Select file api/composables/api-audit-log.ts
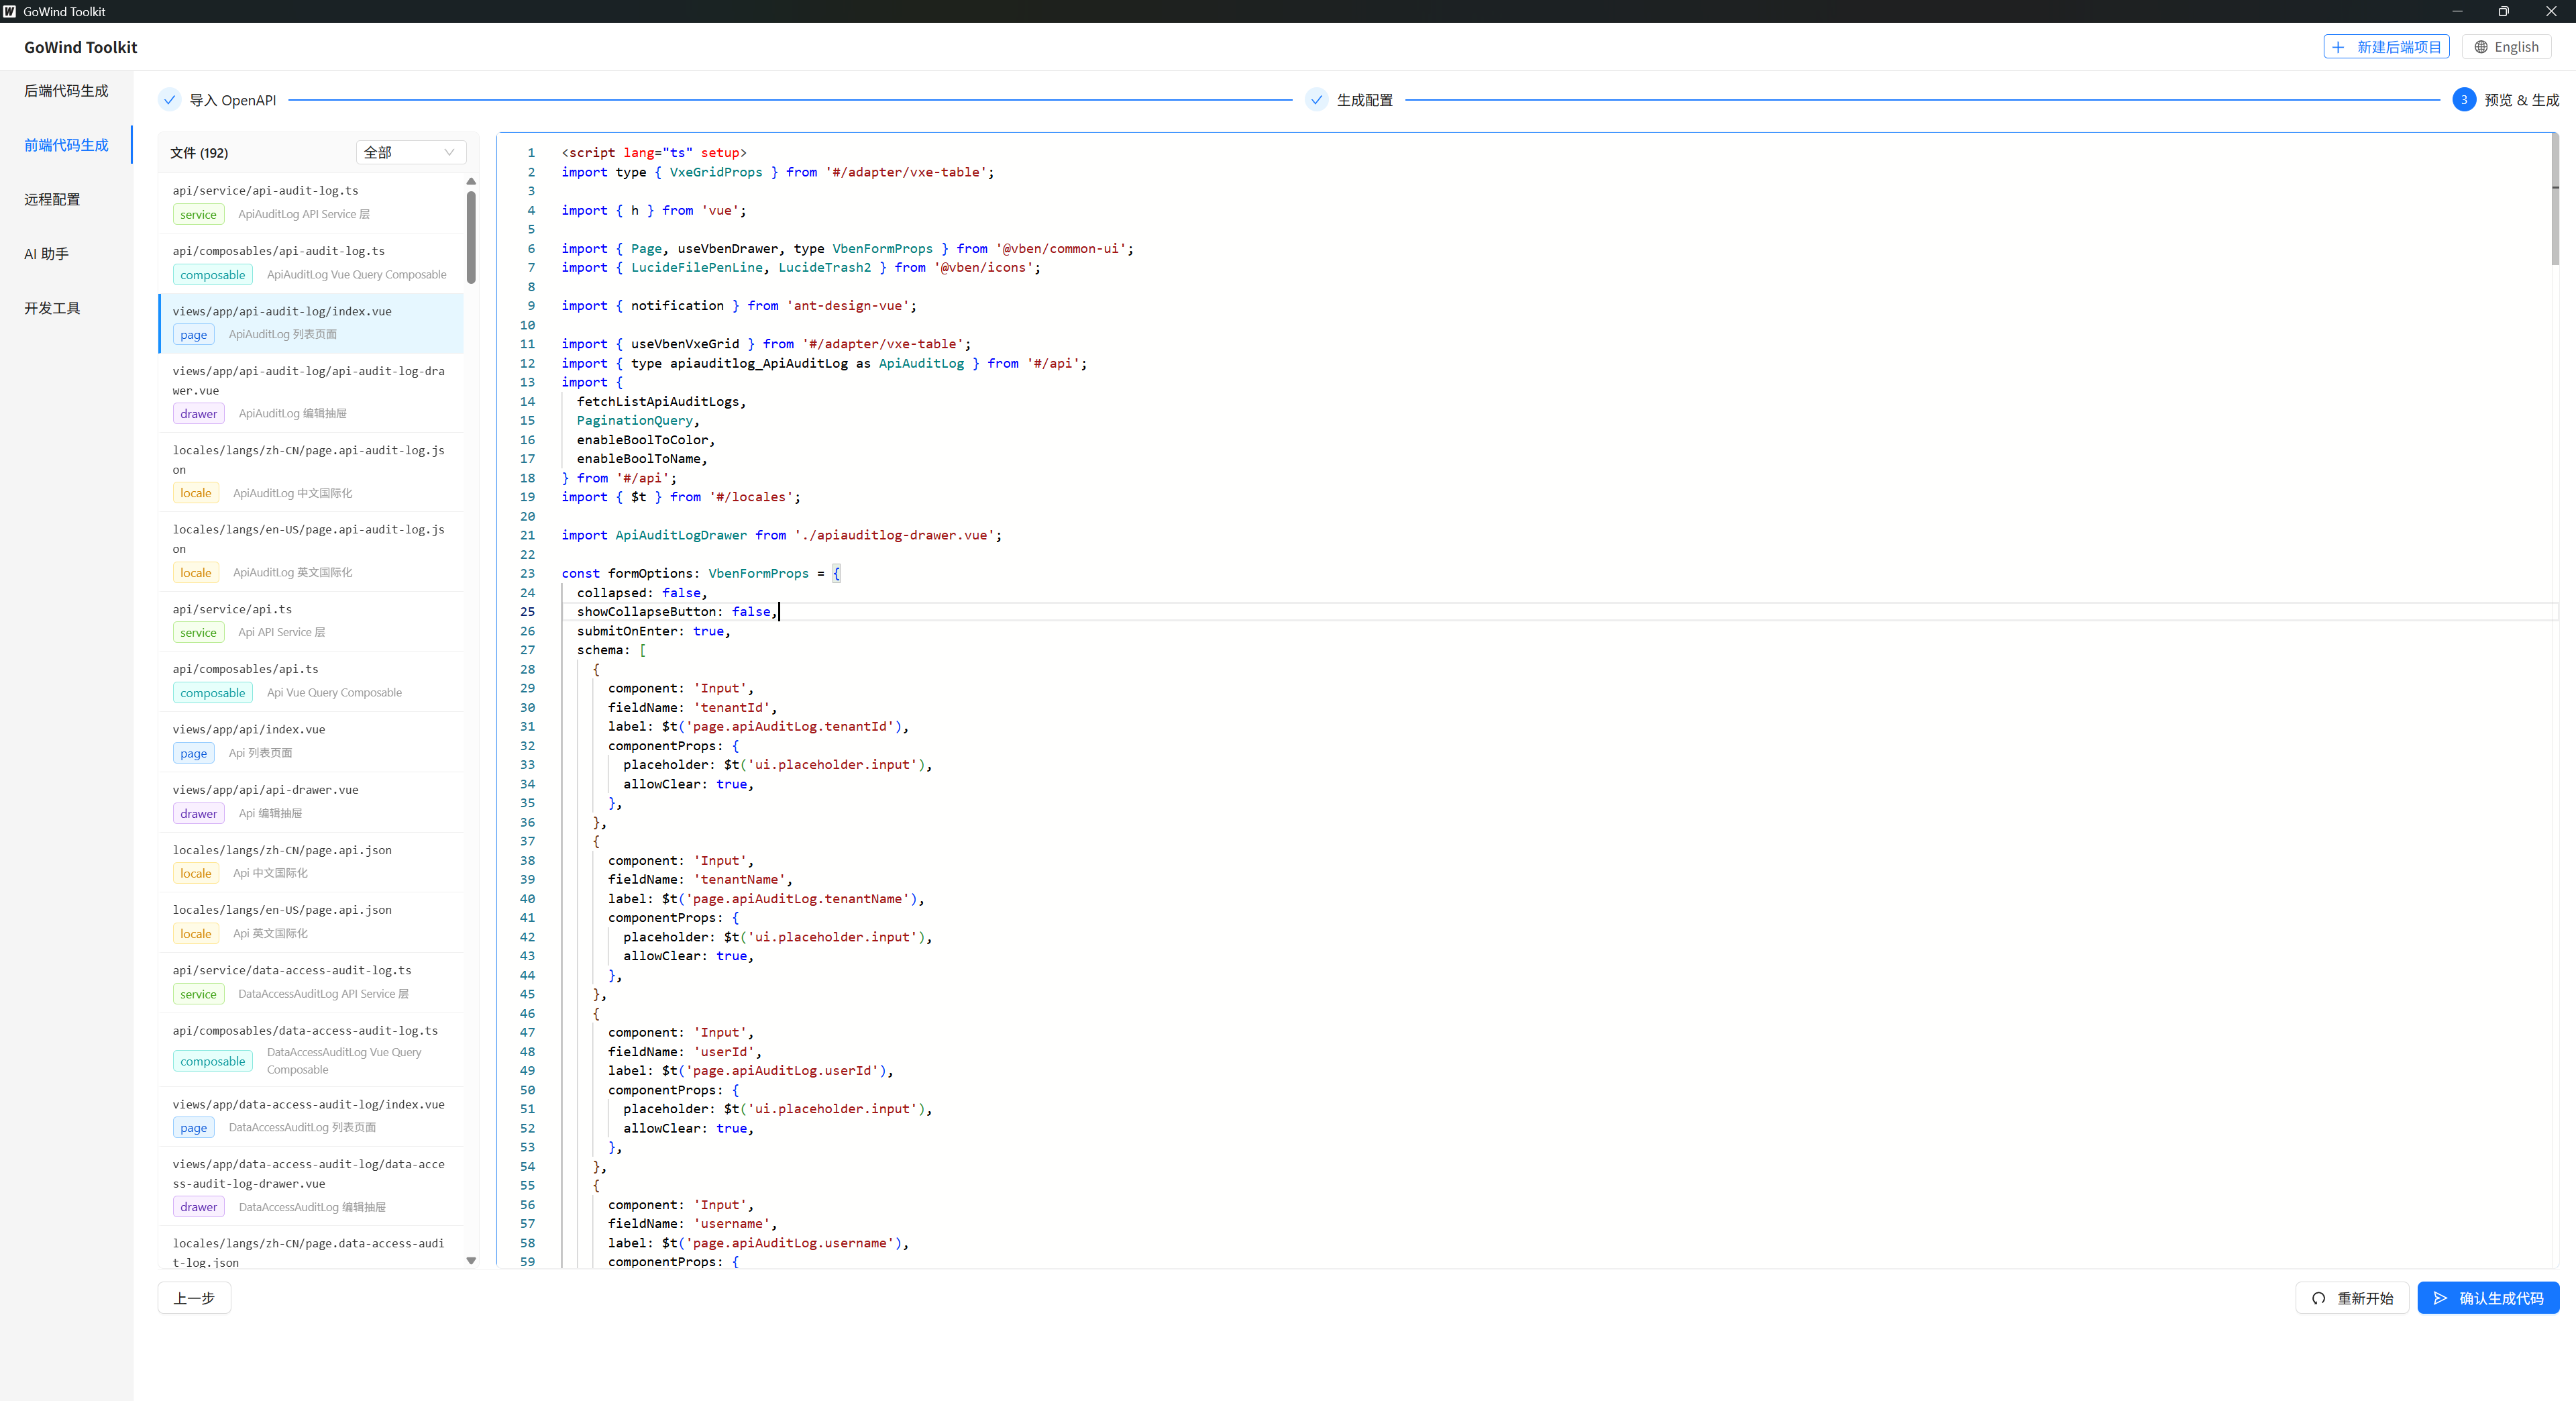The height and width of the screenshot is (1401, 2576). (311, 263)
